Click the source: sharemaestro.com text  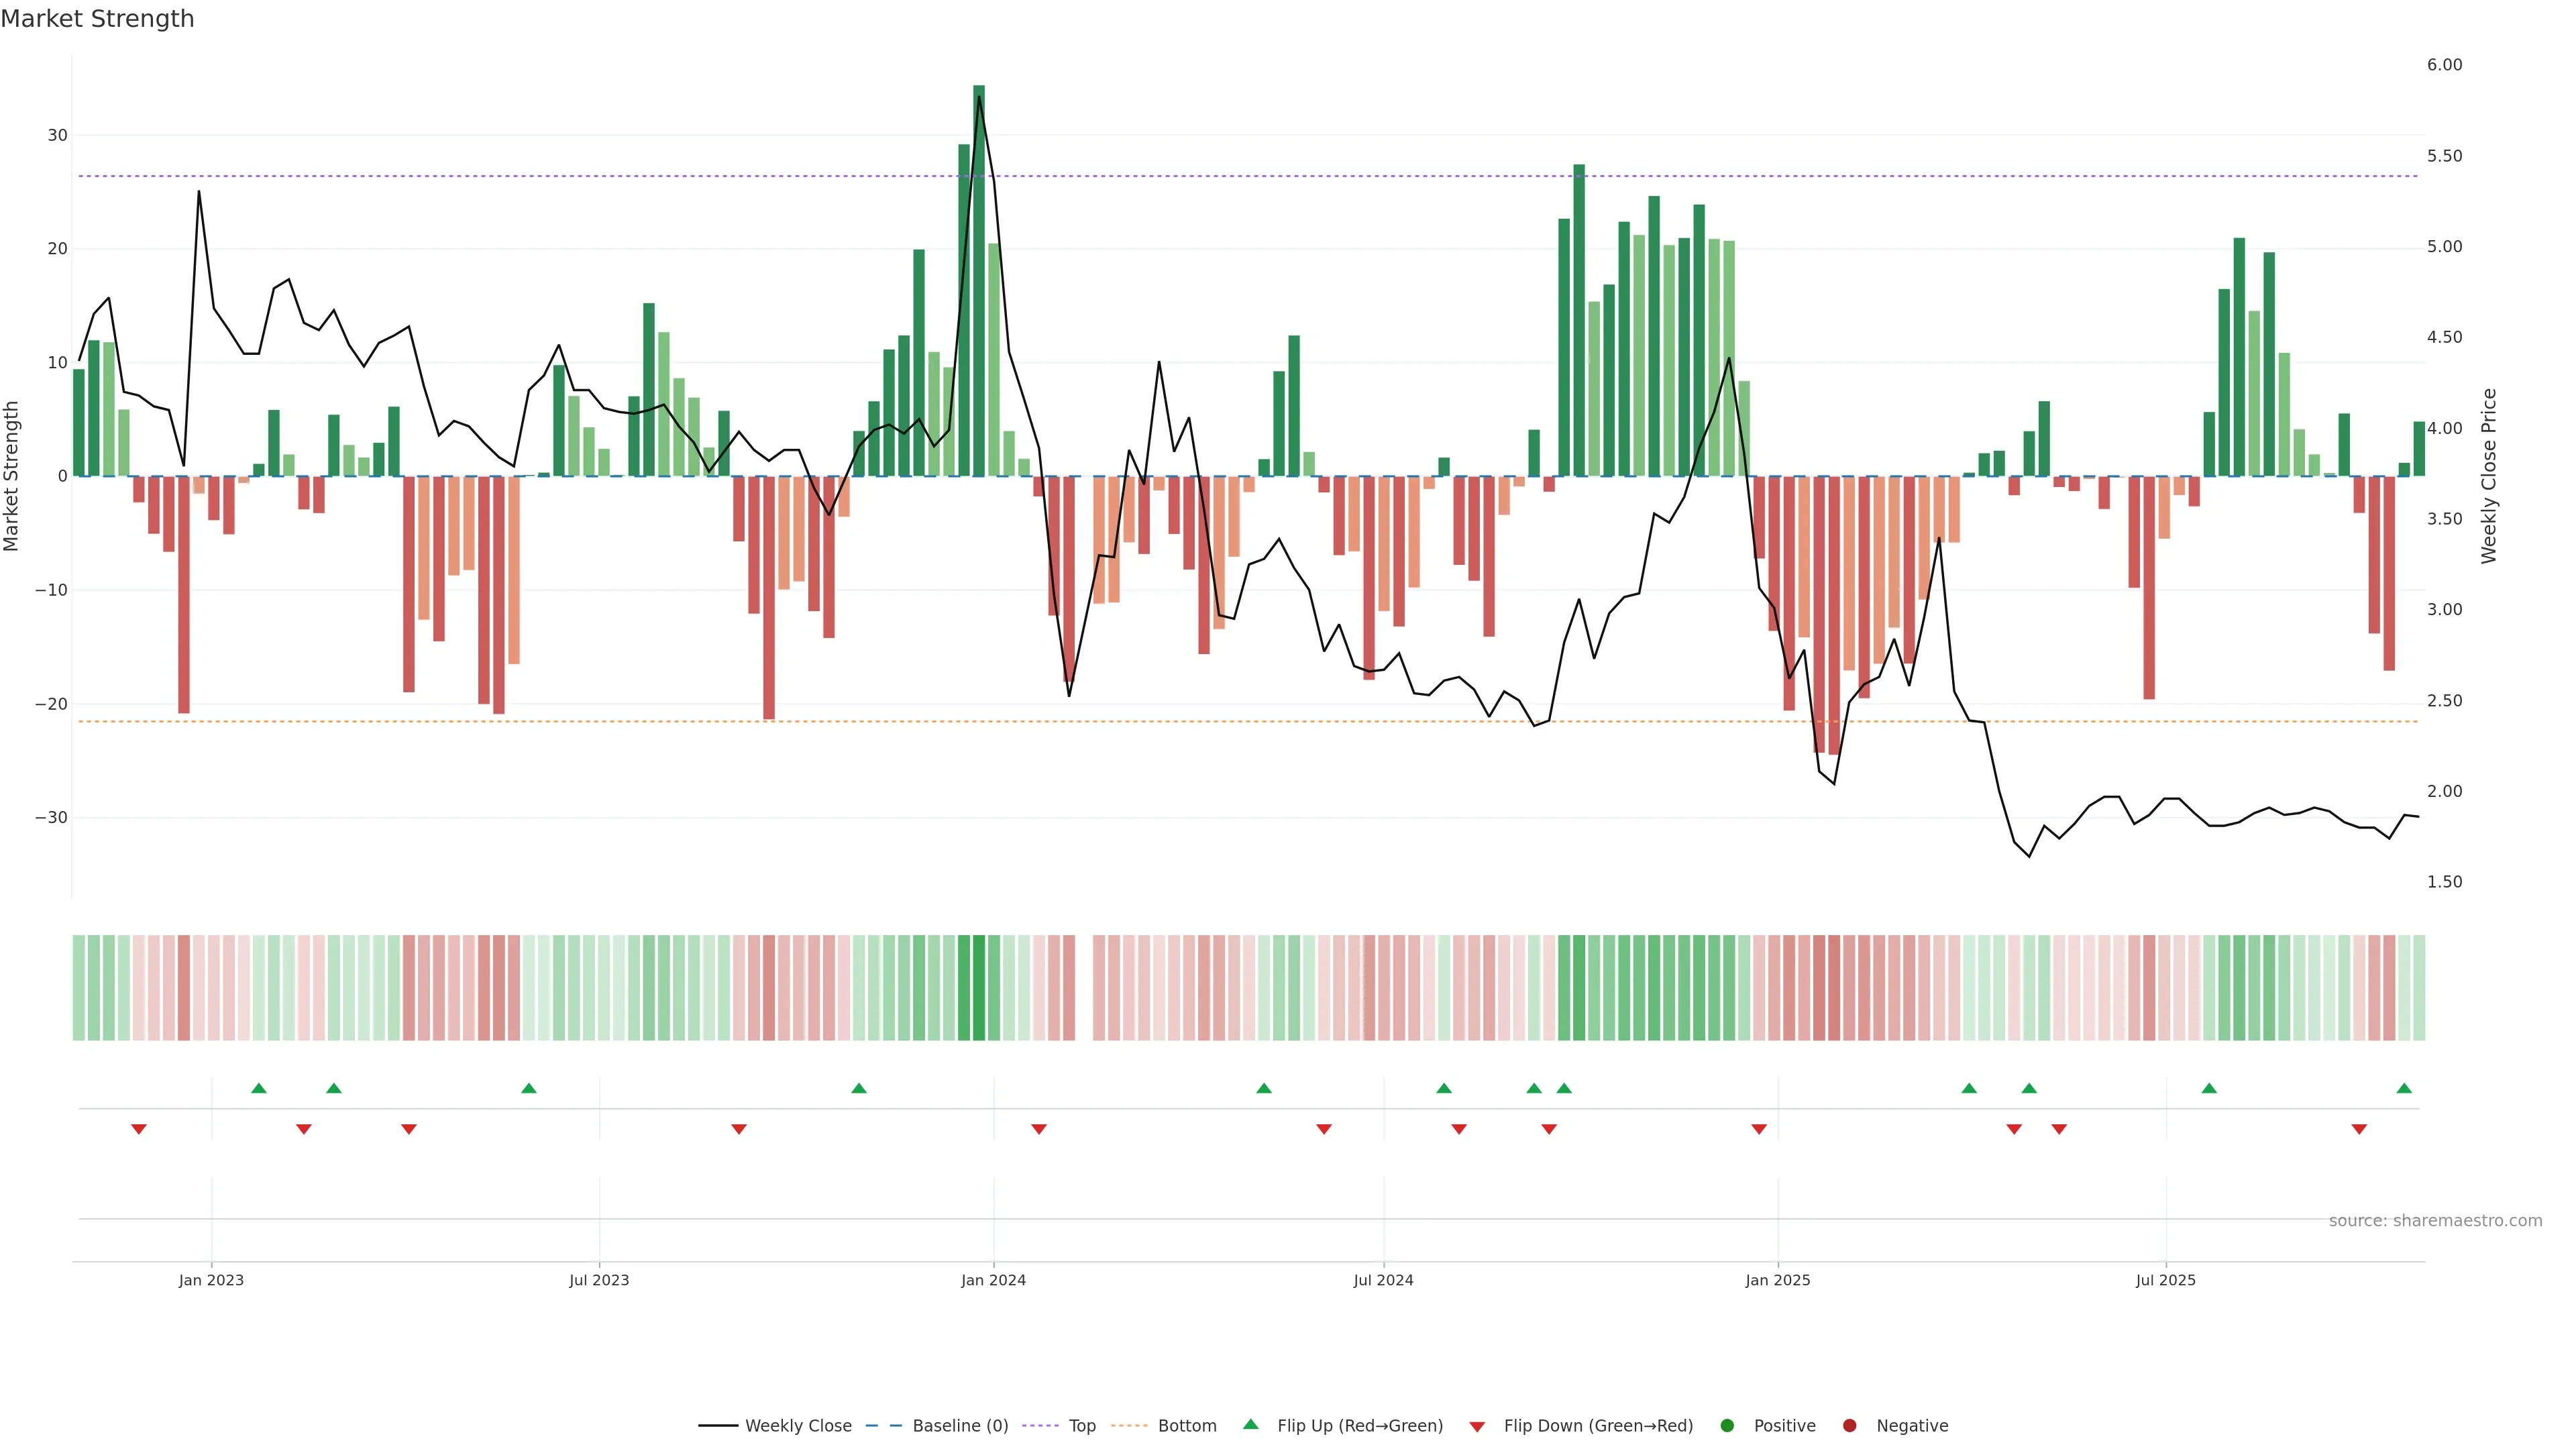(2435, 1221)
